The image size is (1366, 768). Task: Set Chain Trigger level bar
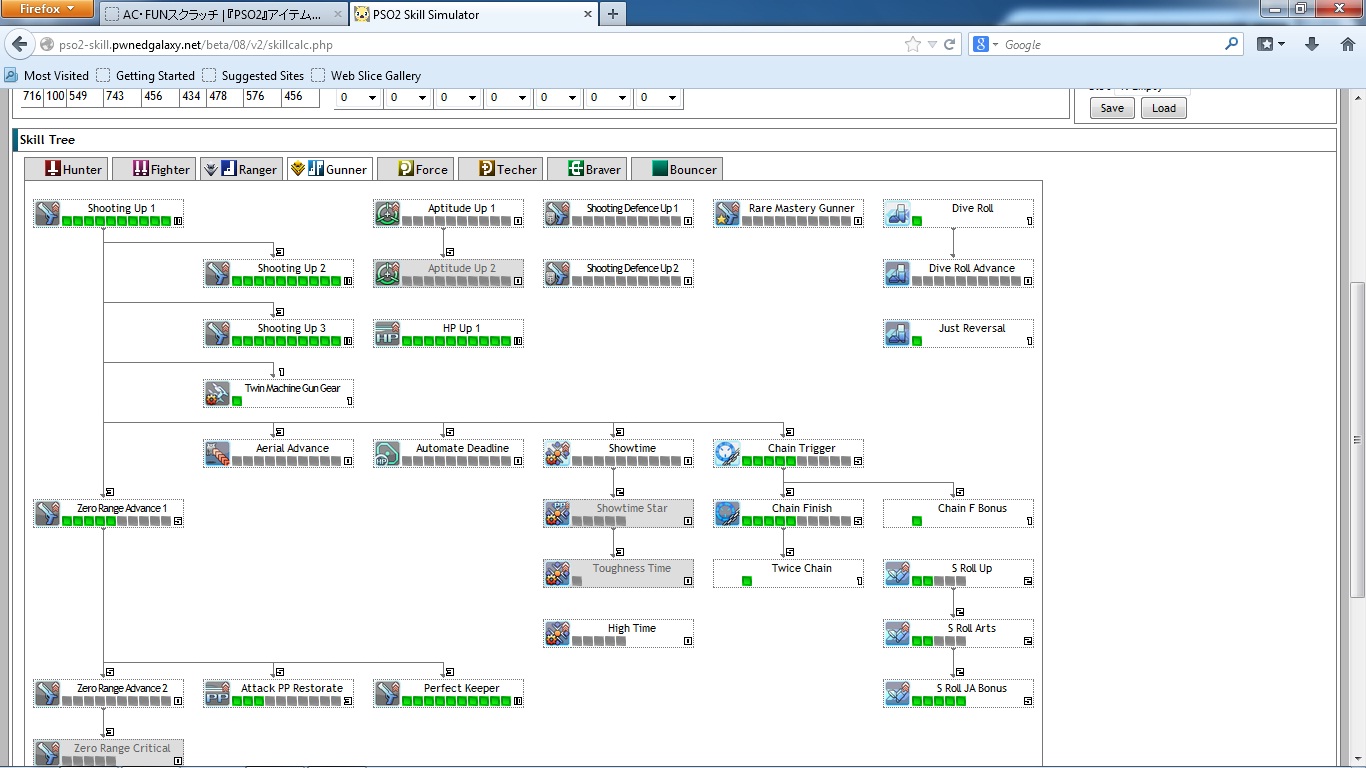pos(796,461)
